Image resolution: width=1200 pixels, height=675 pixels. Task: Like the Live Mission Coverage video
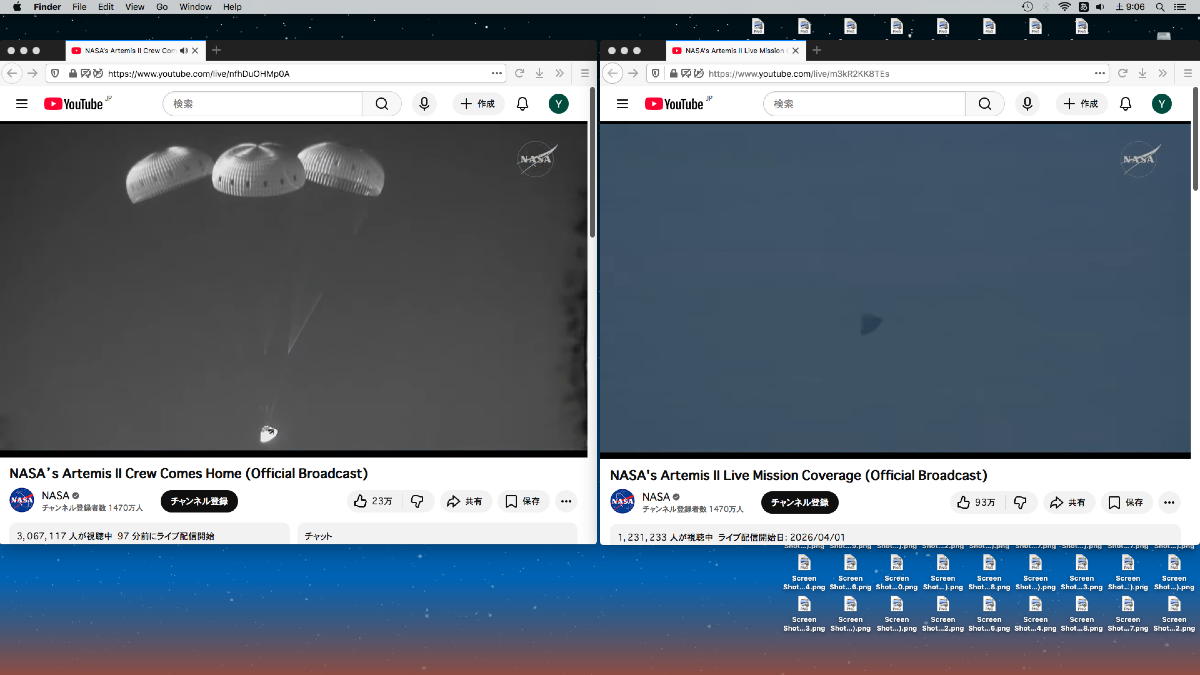click(x=976, y=502)
